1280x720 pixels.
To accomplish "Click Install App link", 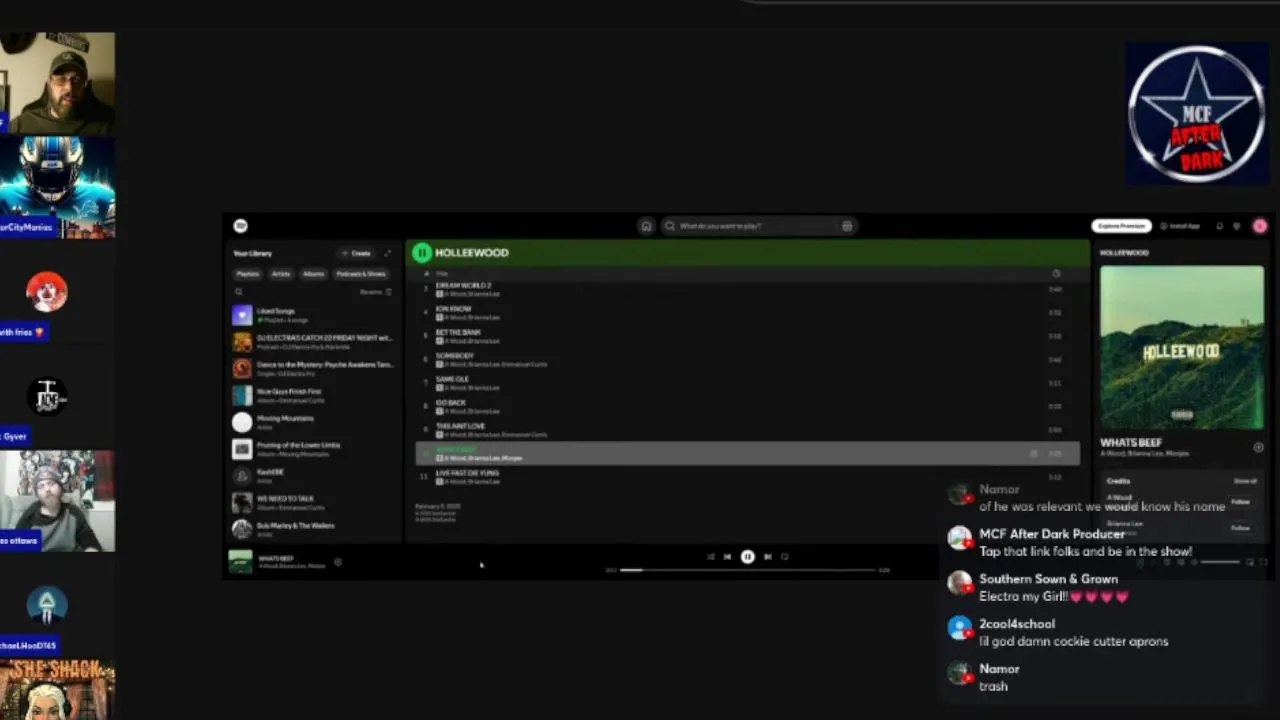I will tap(1180, 226).
